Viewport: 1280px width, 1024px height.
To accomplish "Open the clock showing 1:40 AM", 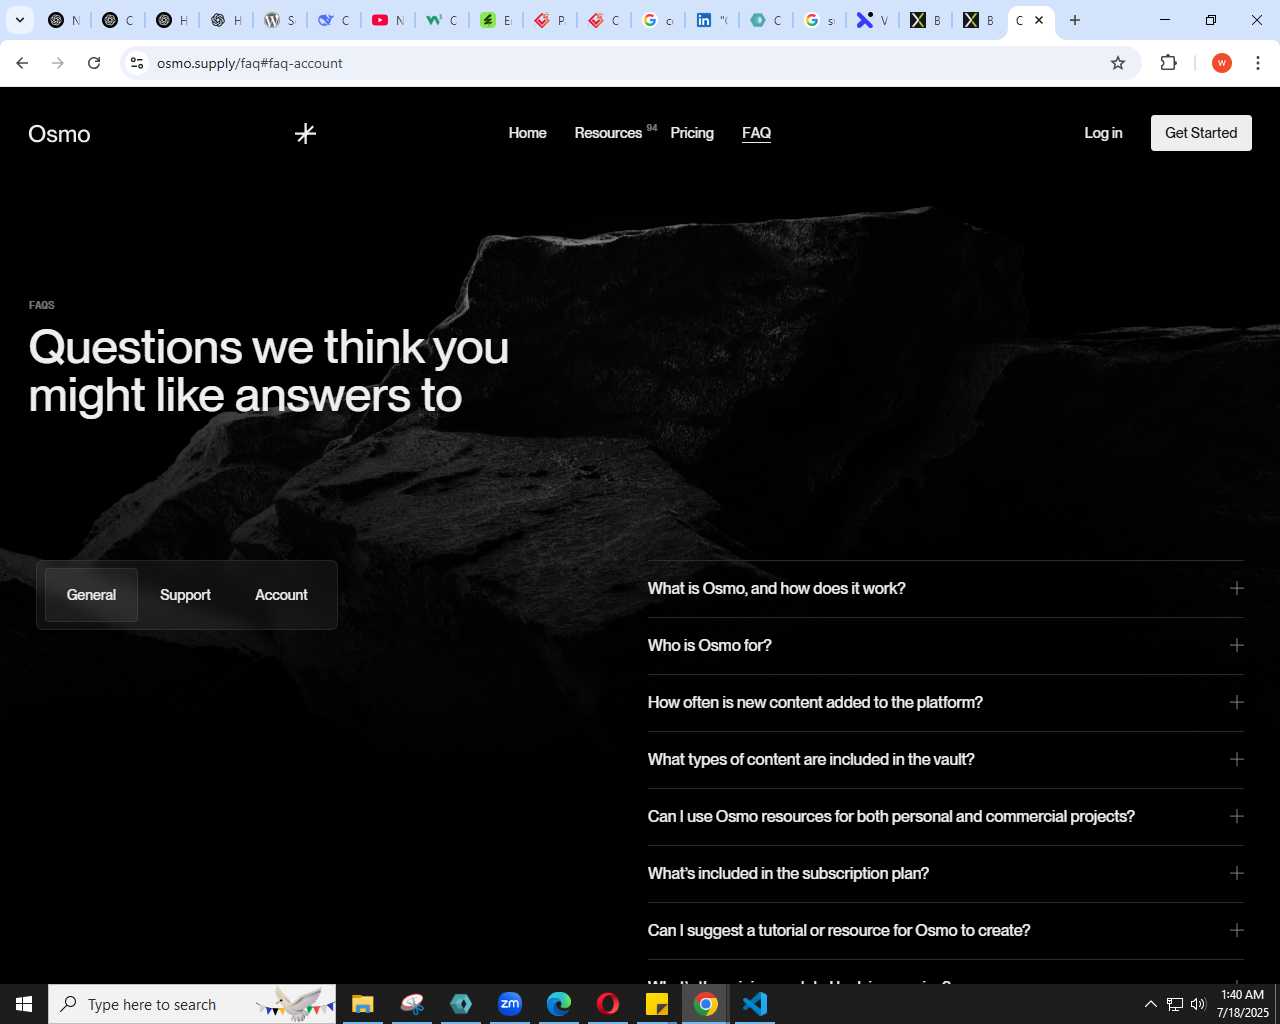I will (x=1242, y=1004).
